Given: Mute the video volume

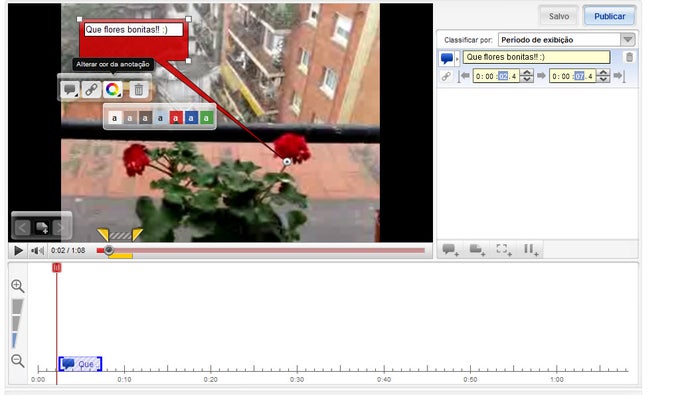Looking at the screenshot, I should pos(37,251).
